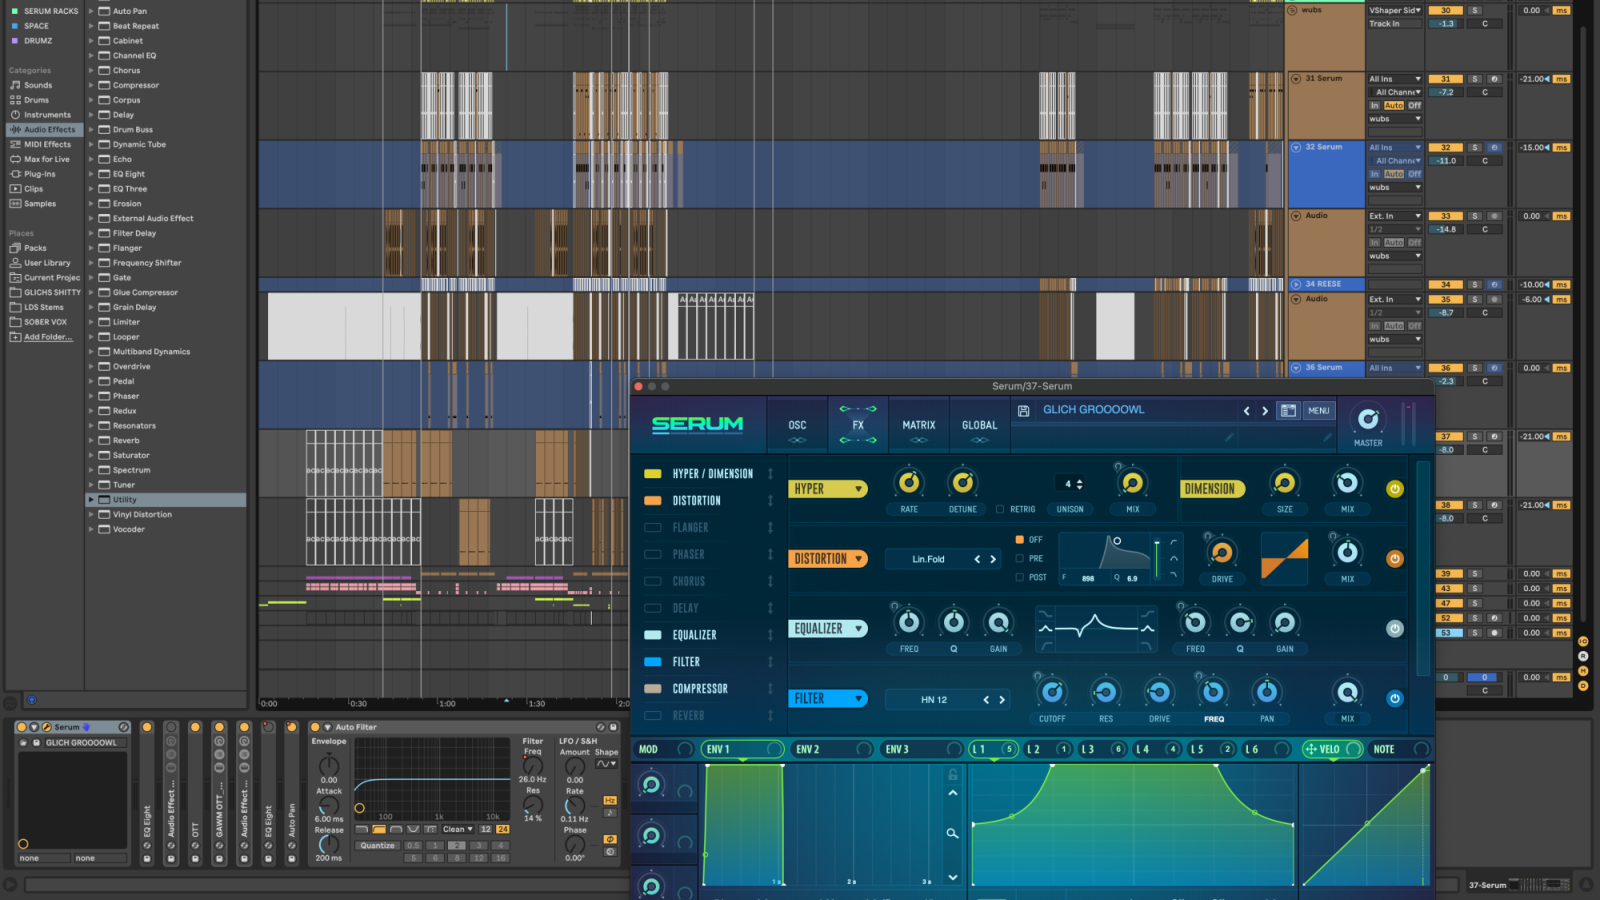Select POST filter mode in Distortion

coord(1020,577)
